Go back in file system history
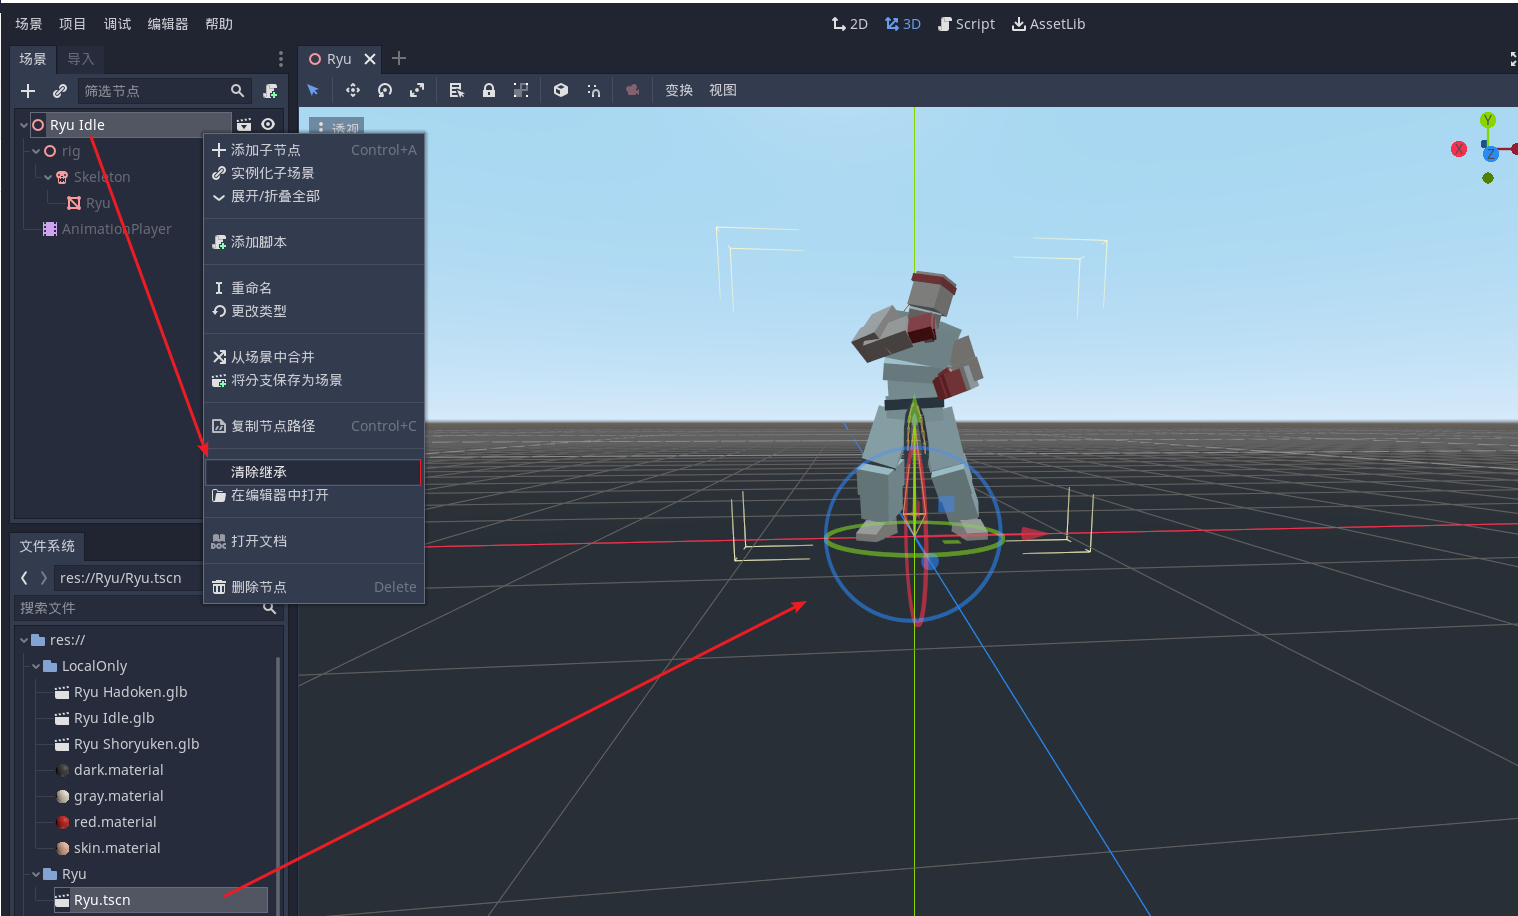Image resolution: width=1518 pixels, height=916 pixels. 24,578
